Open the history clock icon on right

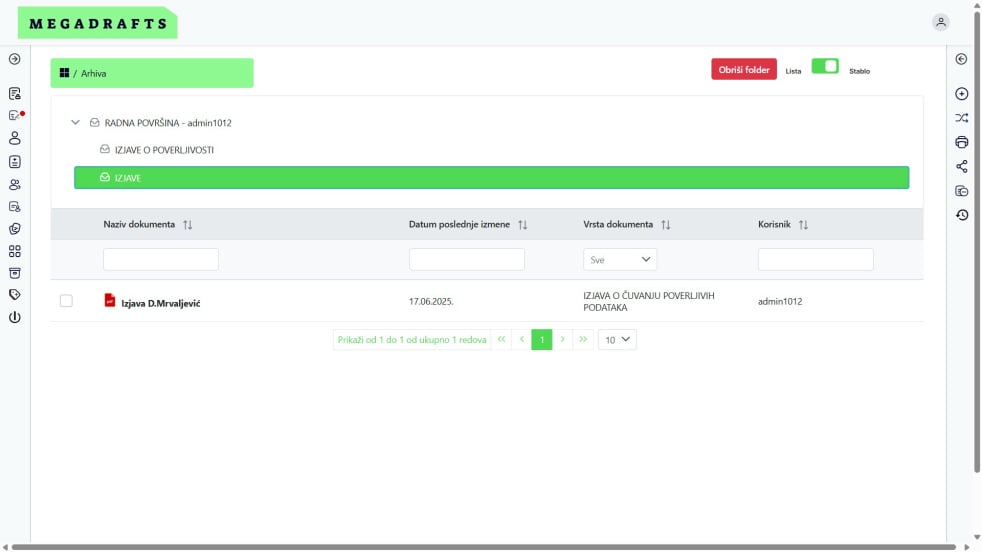[962, 215]
